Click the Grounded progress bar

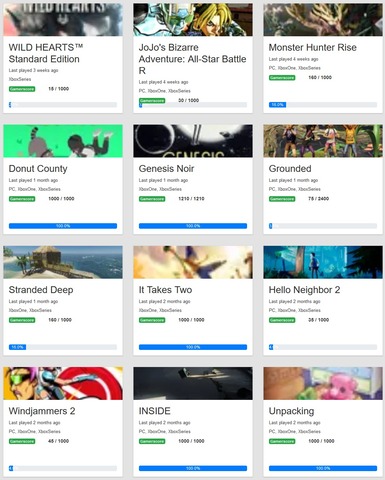(x=323, y=226)
